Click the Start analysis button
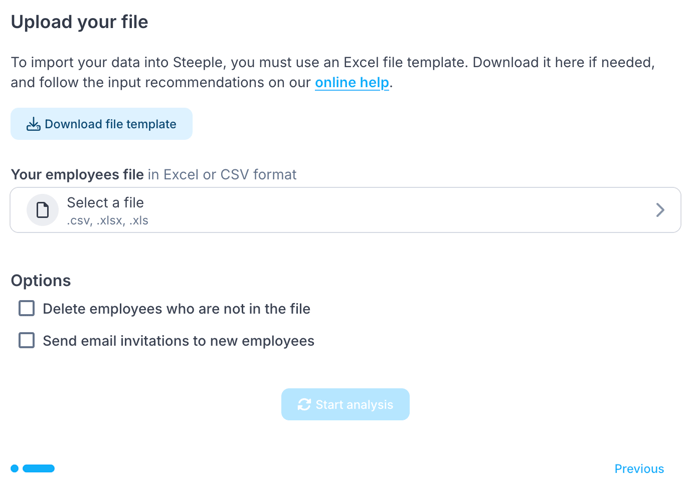 (345, 404)
